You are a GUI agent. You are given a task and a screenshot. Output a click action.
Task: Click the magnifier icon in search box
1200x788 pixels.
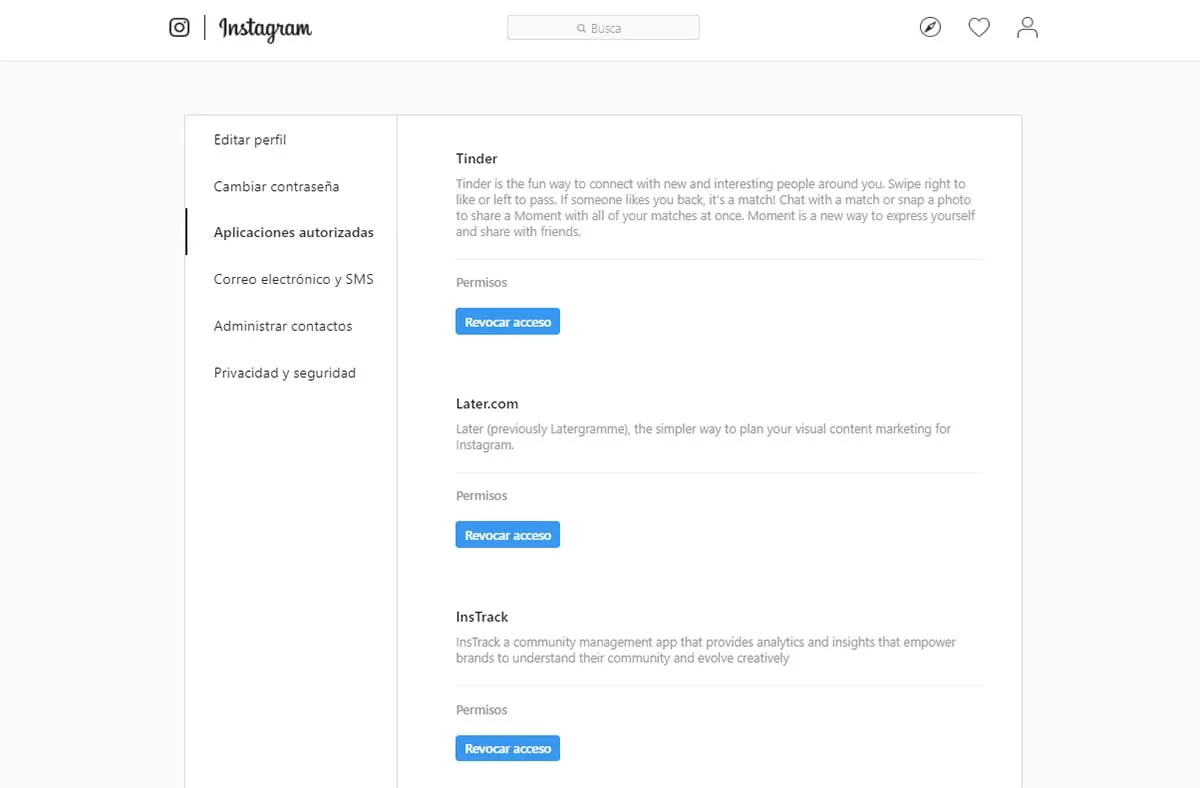(581, 29)
